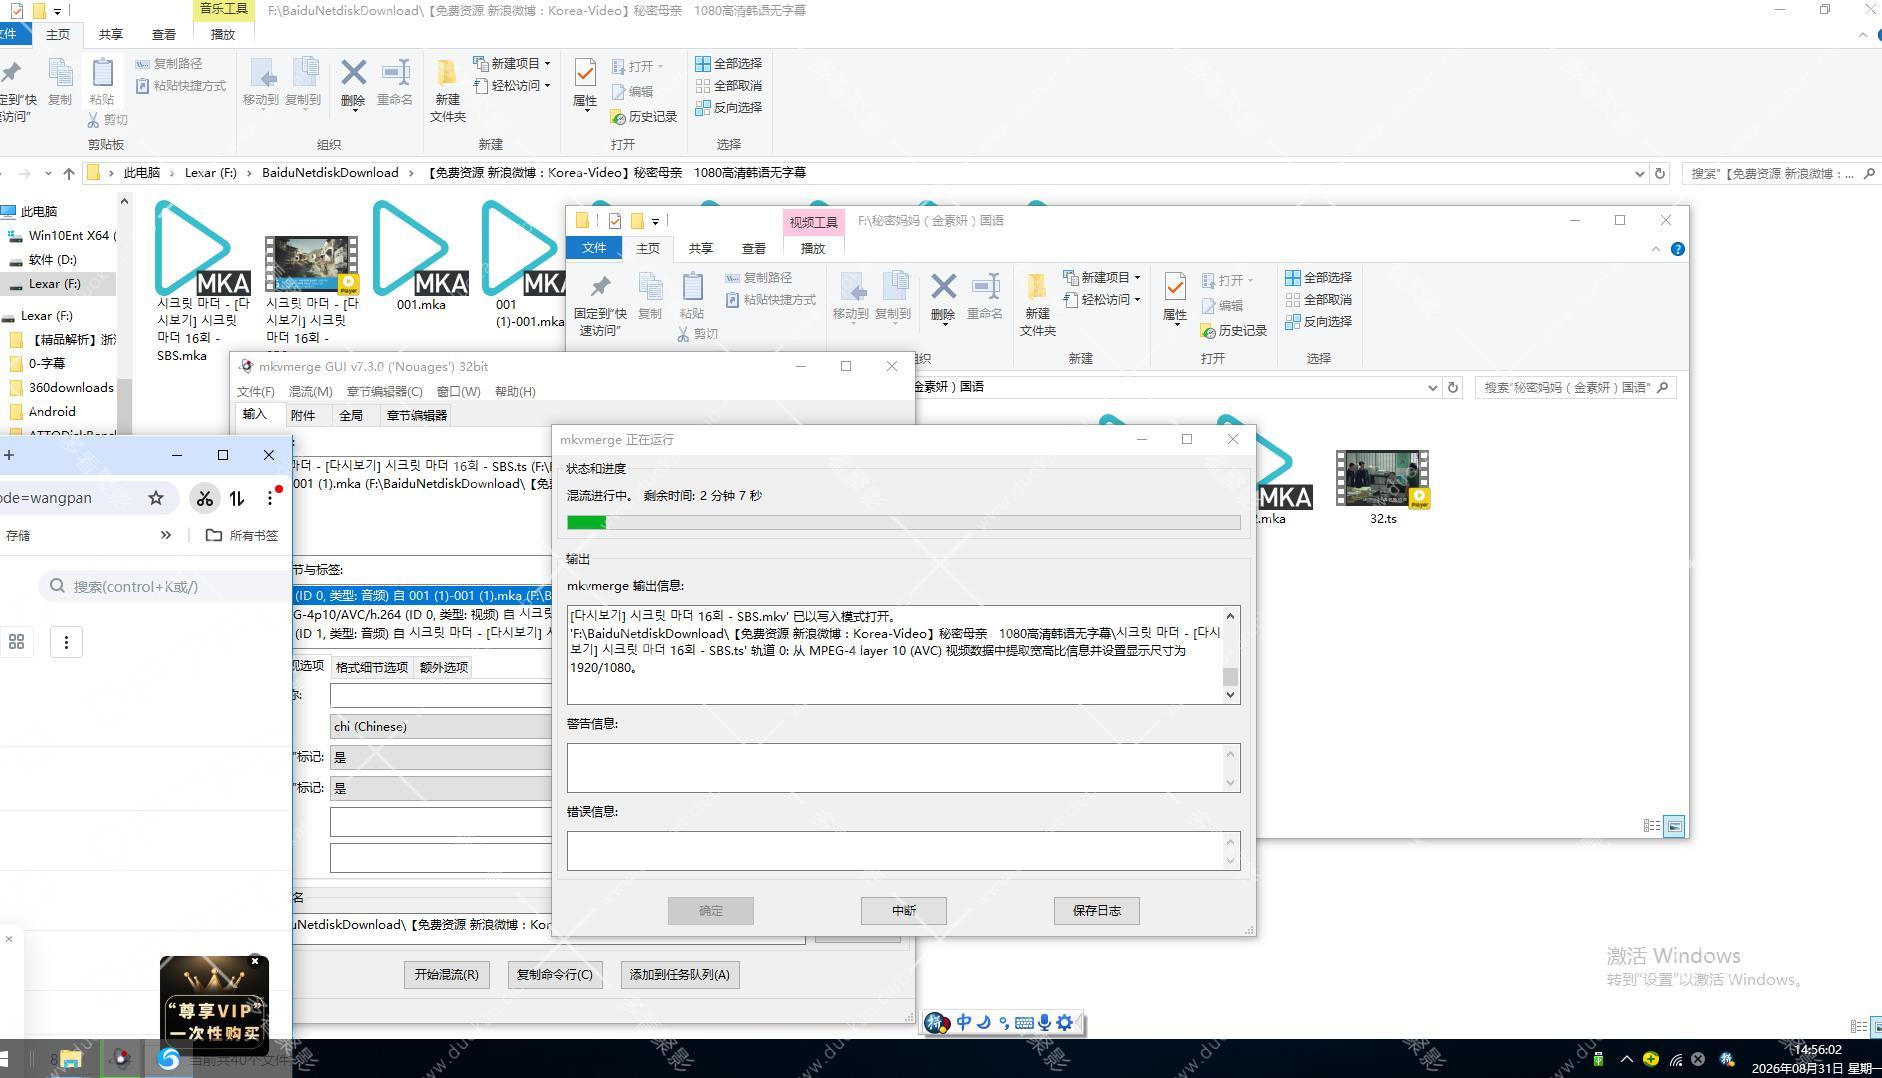Click the 开始混流(R) button
This screenshot has height=1078, width=1882.
tap(446, 974)
